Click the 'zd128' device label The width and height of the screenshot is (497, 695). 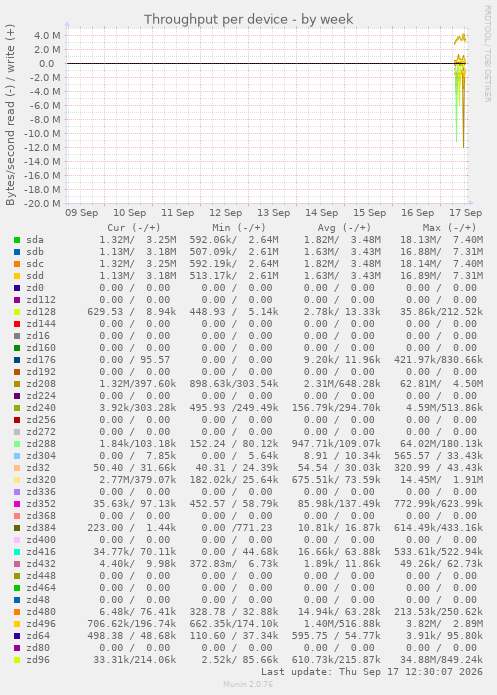[41, 312]
